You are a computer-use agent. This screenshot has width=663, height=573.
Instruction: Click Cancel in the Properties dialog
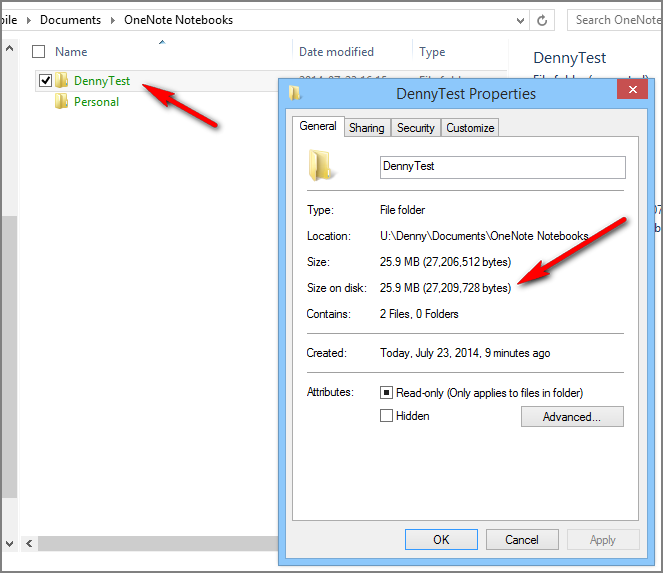click(522, 540)
